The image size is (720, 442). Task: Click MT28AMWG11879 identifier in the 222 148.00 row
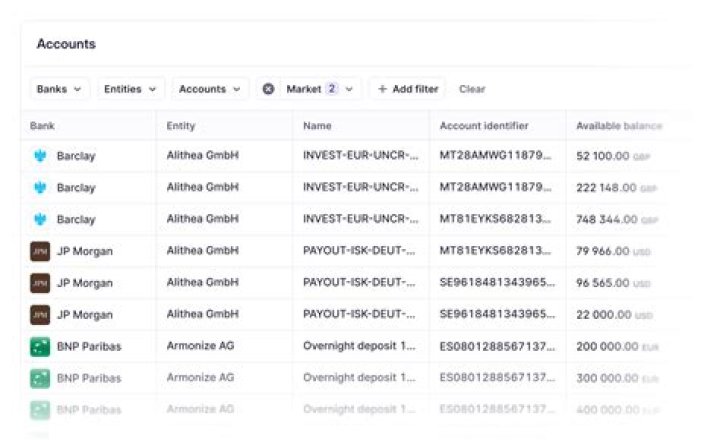(495, 187)
